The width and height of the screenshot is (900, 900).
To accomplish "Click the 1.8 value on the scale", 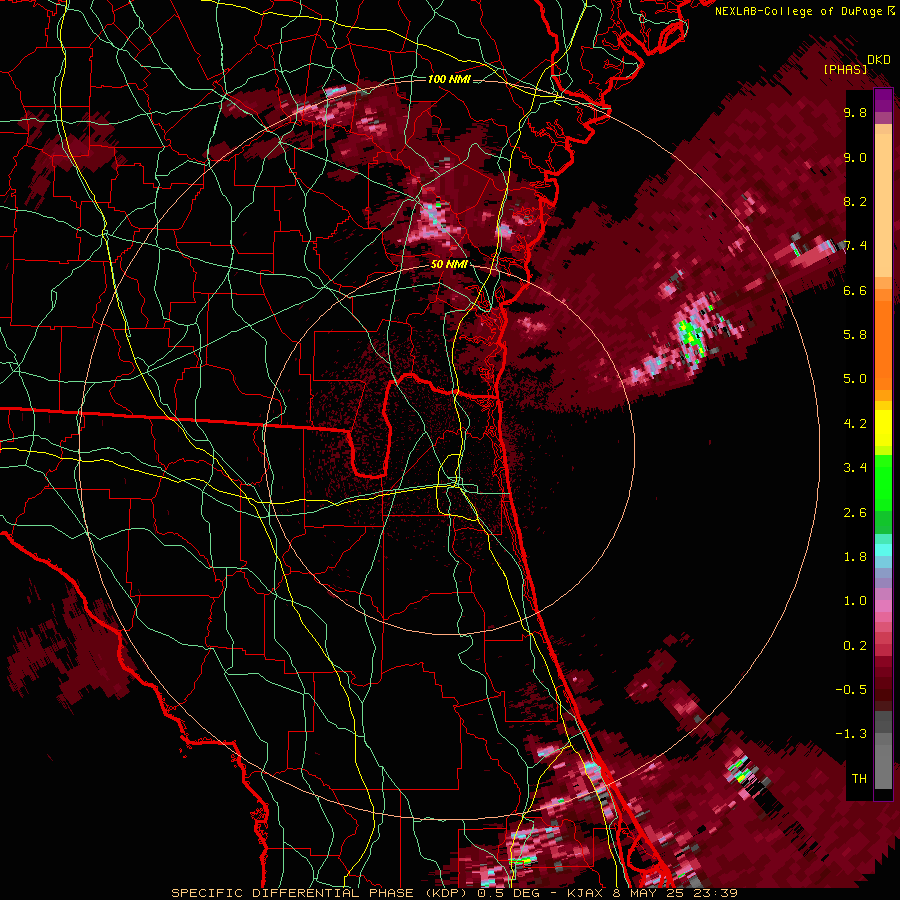I will [x=855, y=557].
